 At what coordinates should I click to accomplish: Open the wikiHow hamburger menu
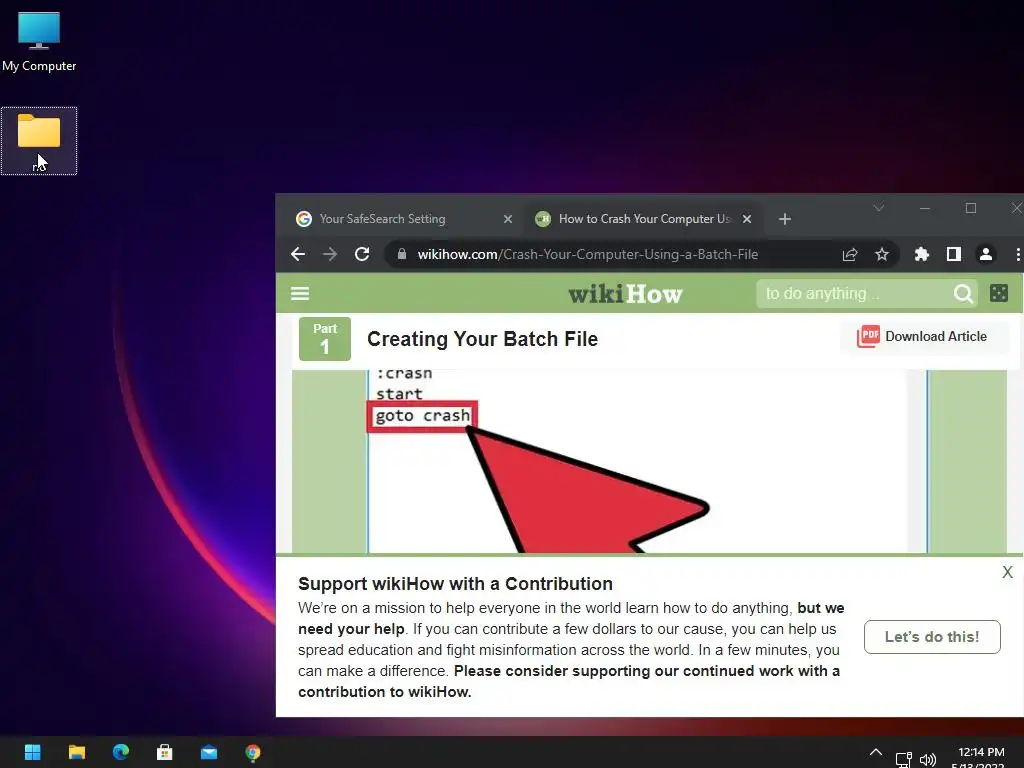(x=300, y=293)
